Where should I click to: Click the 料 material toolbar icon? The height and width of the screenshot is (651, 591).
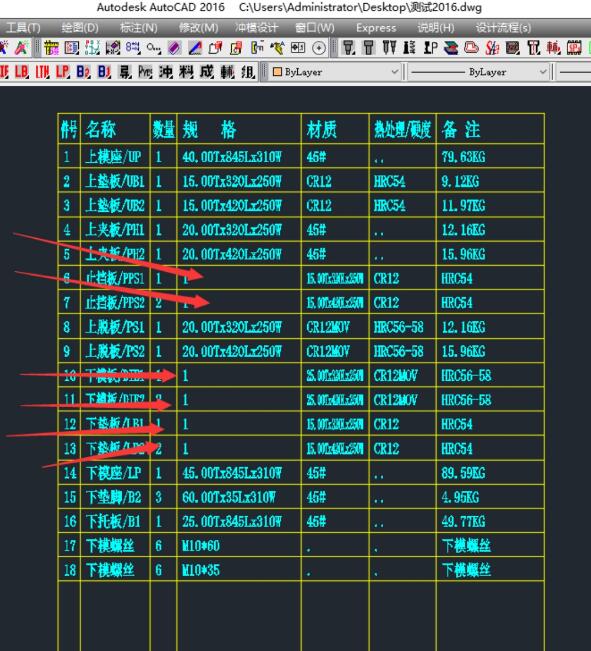(x=186, y=72)
